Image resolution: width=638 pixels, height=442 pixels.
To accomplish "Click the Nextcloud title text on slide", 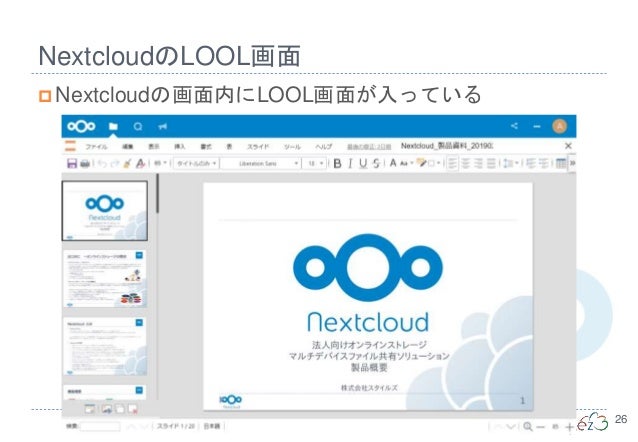I will pyautogui.click(x=368, y=322).
